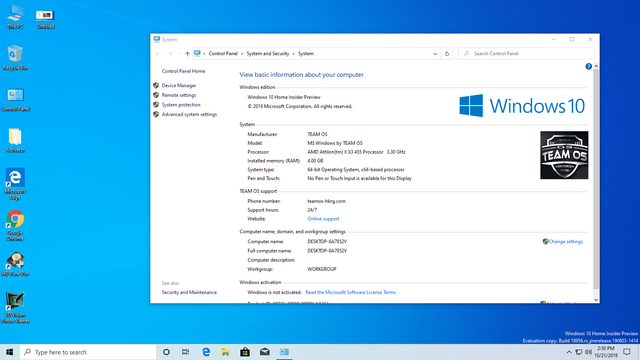The height and width of the screenshot is (360, 640).
Task: Open network status tray icon
Action: pos(578,352)
